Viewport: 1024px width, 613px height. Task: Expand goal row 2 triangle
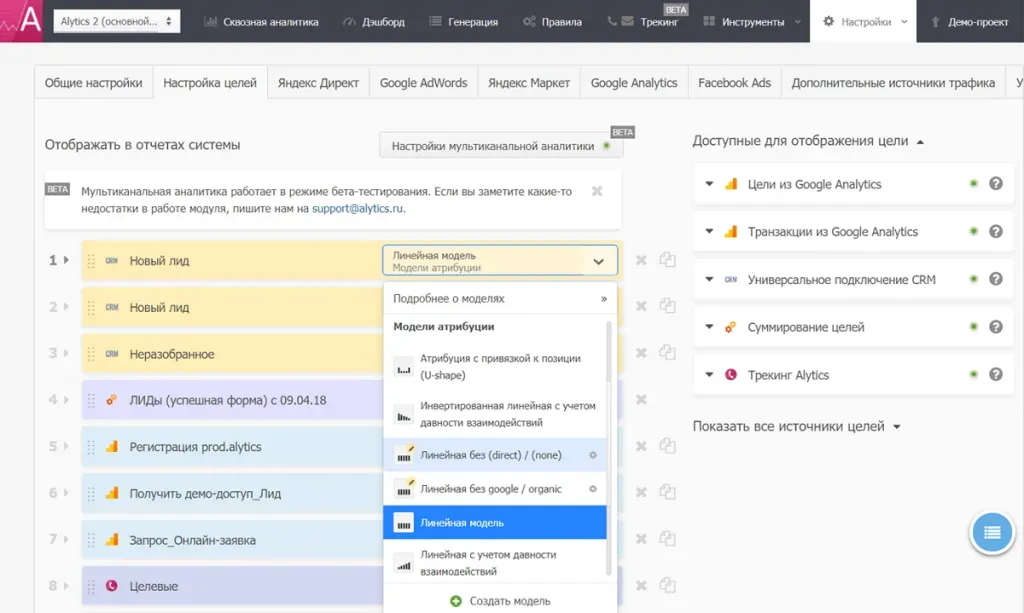66,306
